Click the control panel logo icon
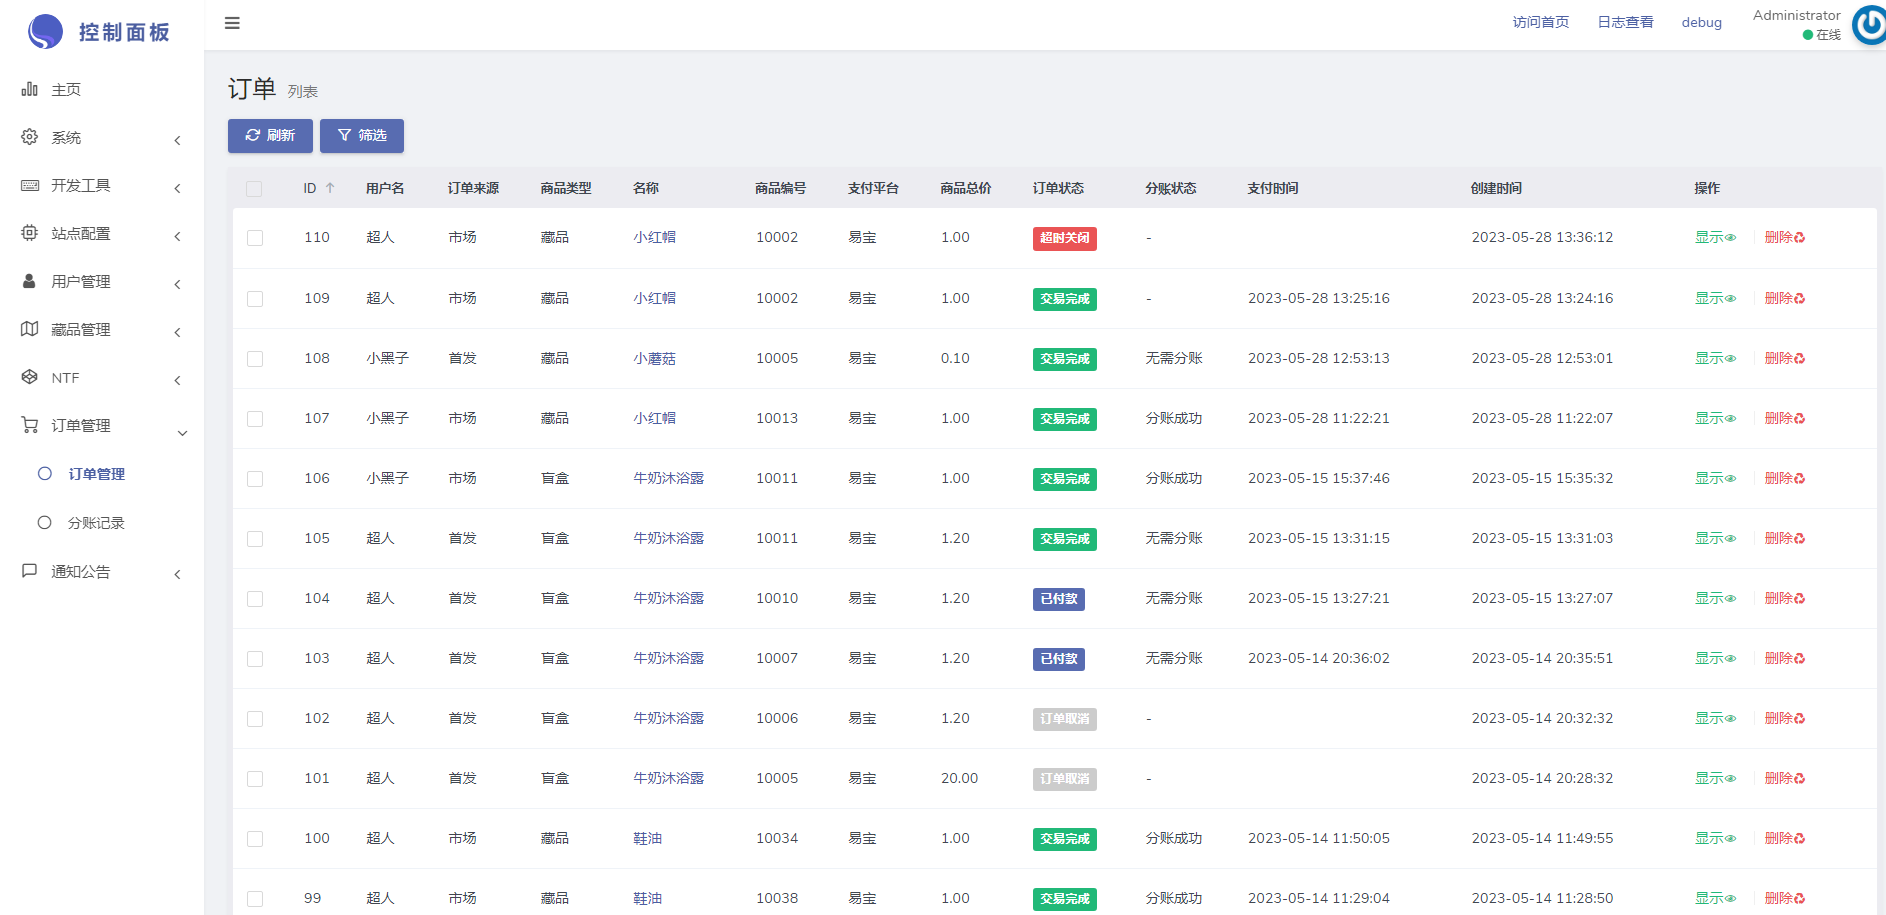The image size is (1886, 915). point(45,32)
